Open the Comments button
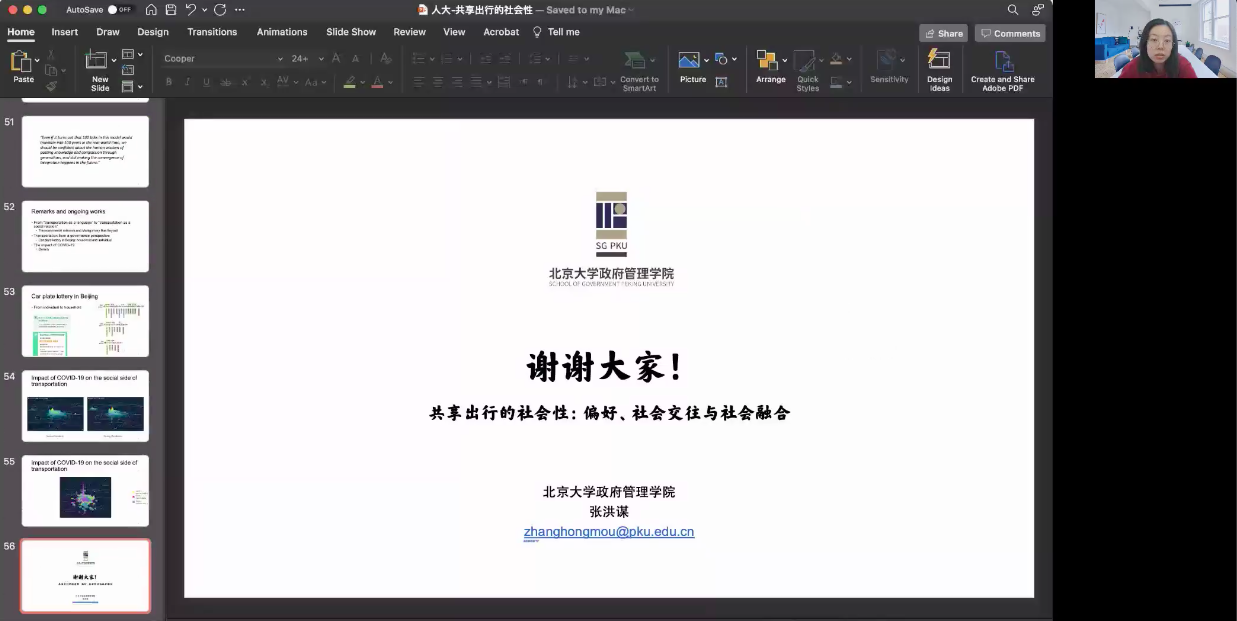The width and height of the screenshot is (1237, 621). 1010,33
